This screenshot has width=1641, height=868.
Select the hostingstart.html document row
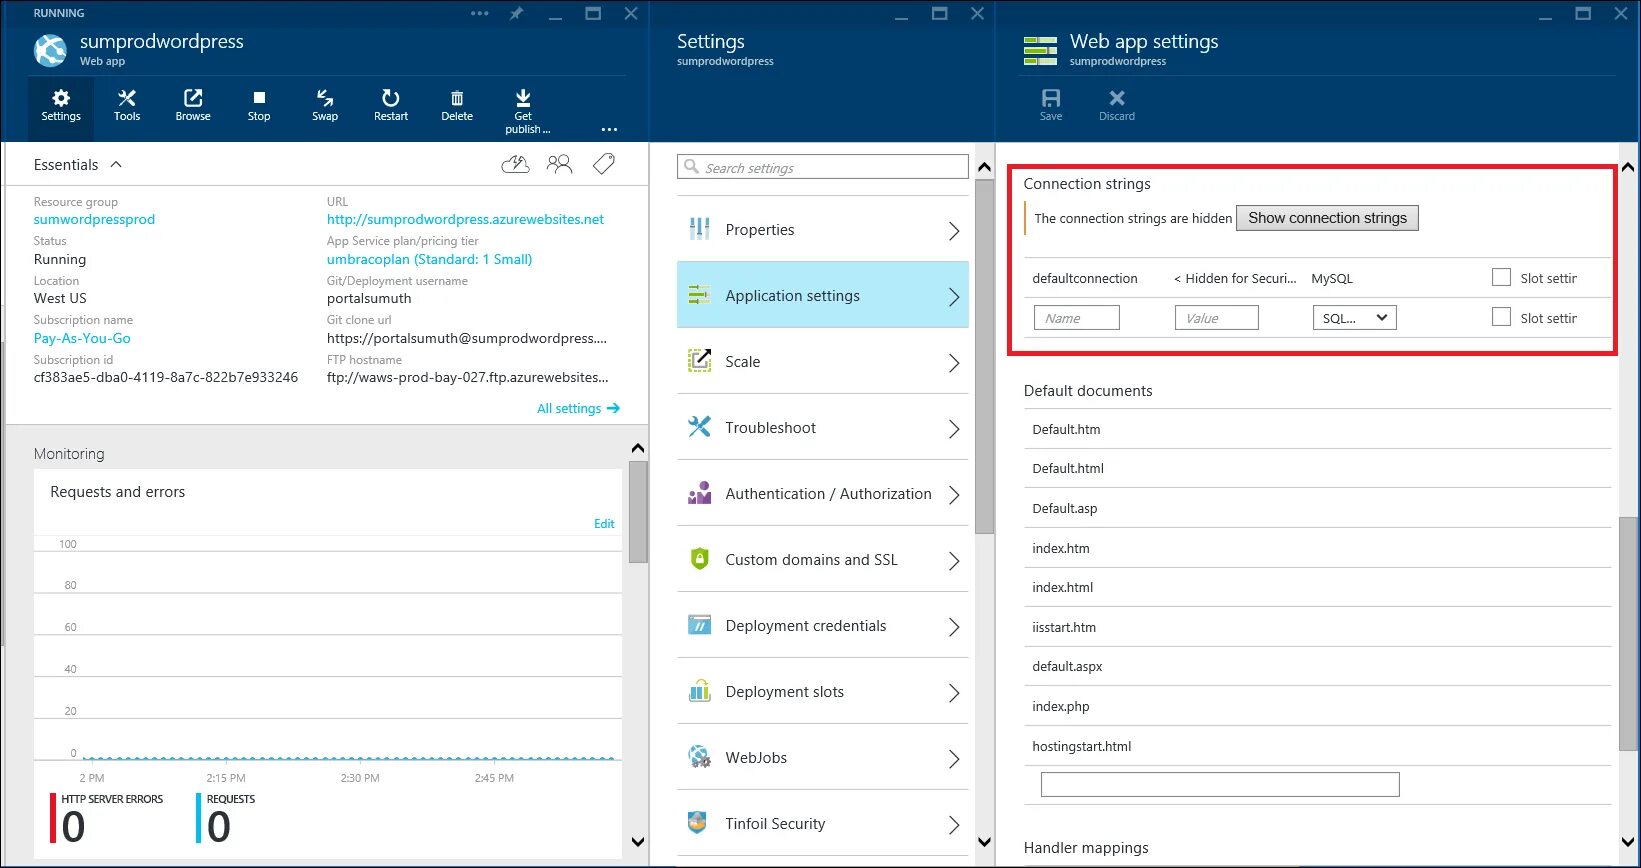(x=1317, y=746)
